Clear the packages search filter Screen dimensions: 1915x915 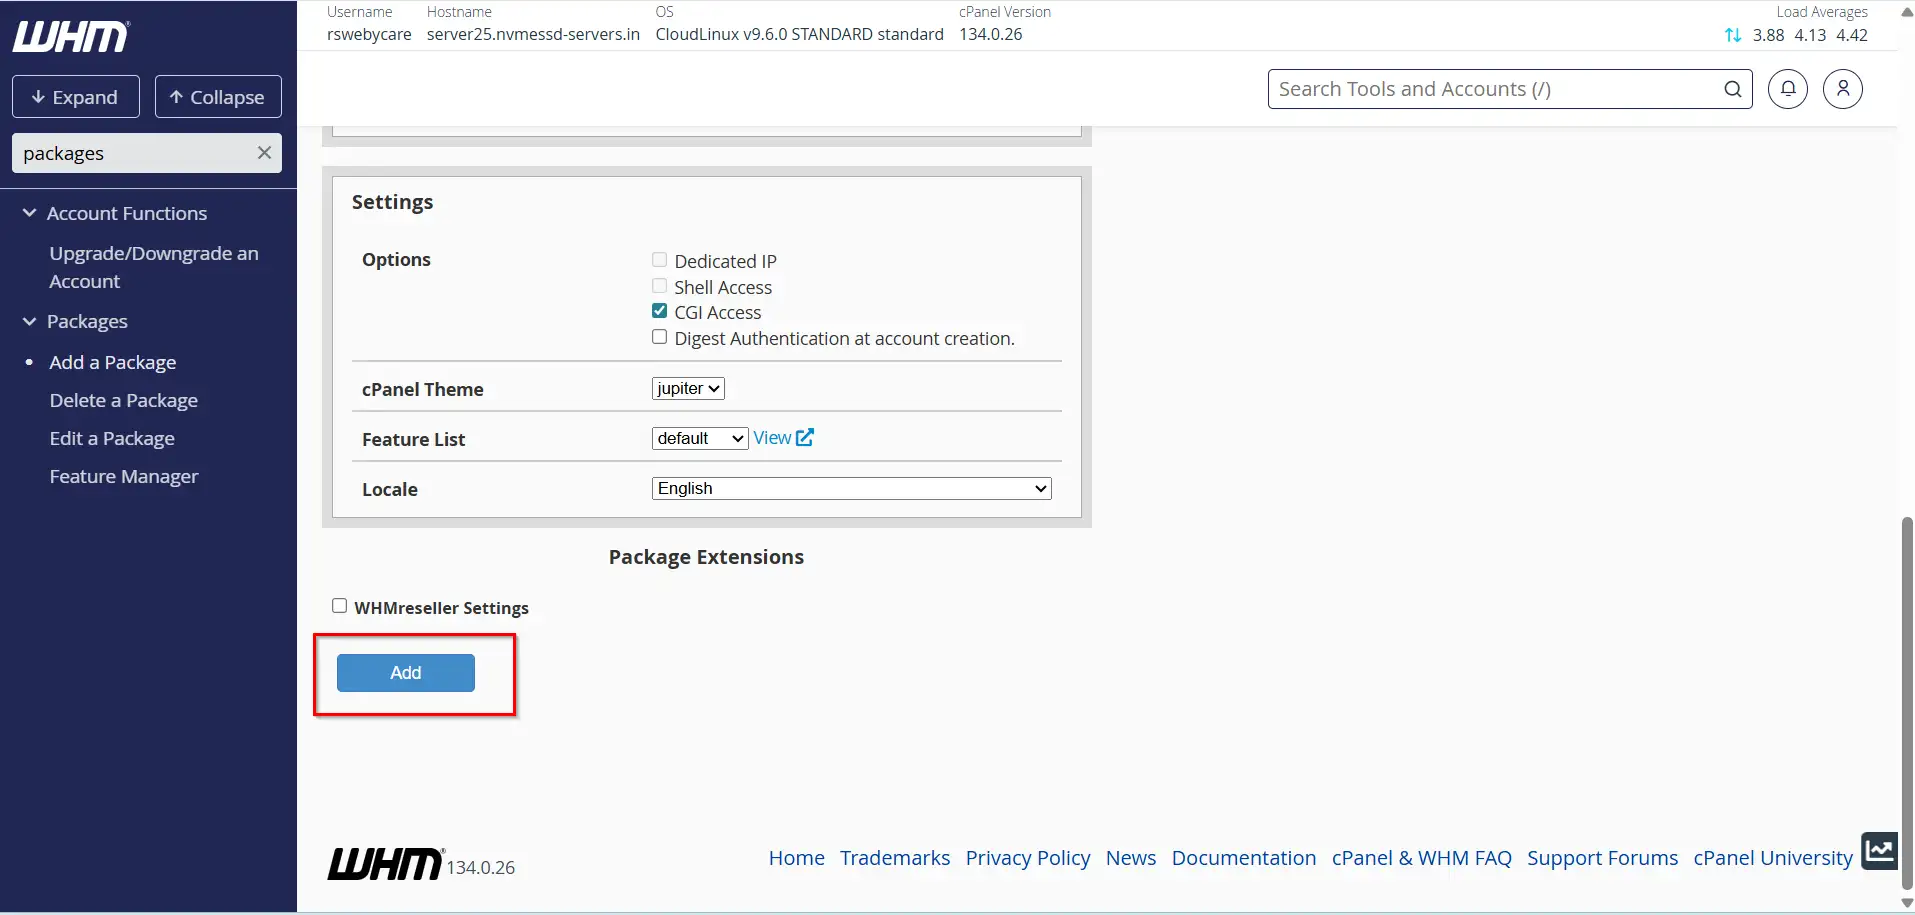pyautogui.click(x=264, y=153)
